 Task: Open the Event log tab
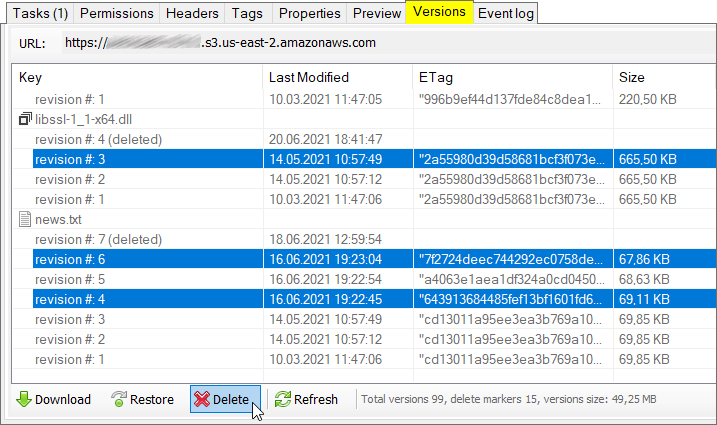[506, 13]
